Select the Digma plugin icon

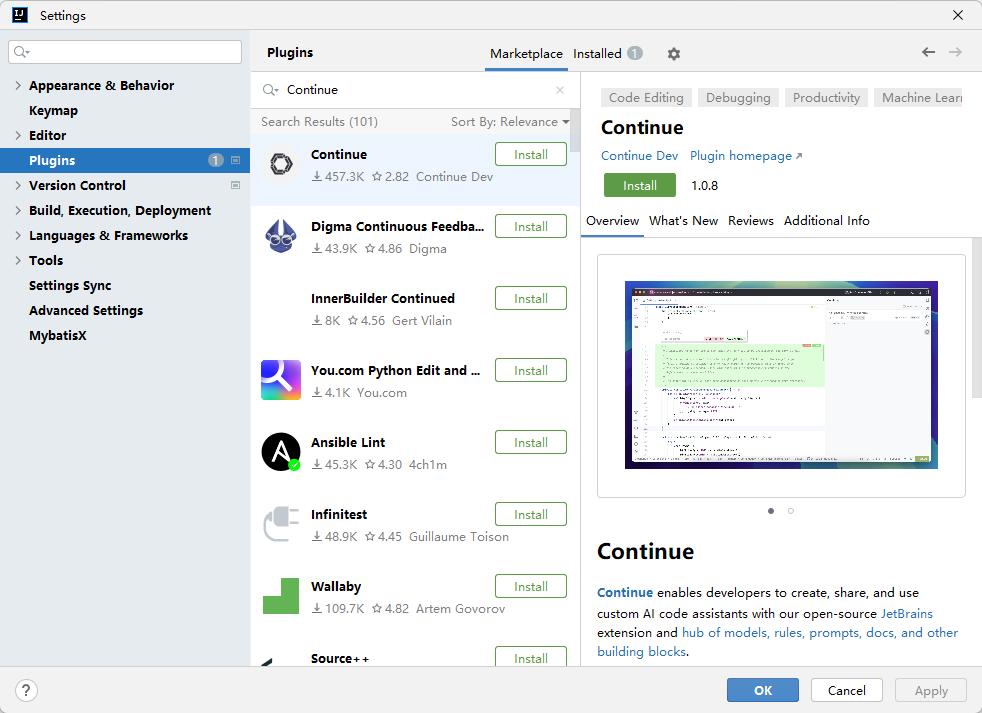coord(280,237)
